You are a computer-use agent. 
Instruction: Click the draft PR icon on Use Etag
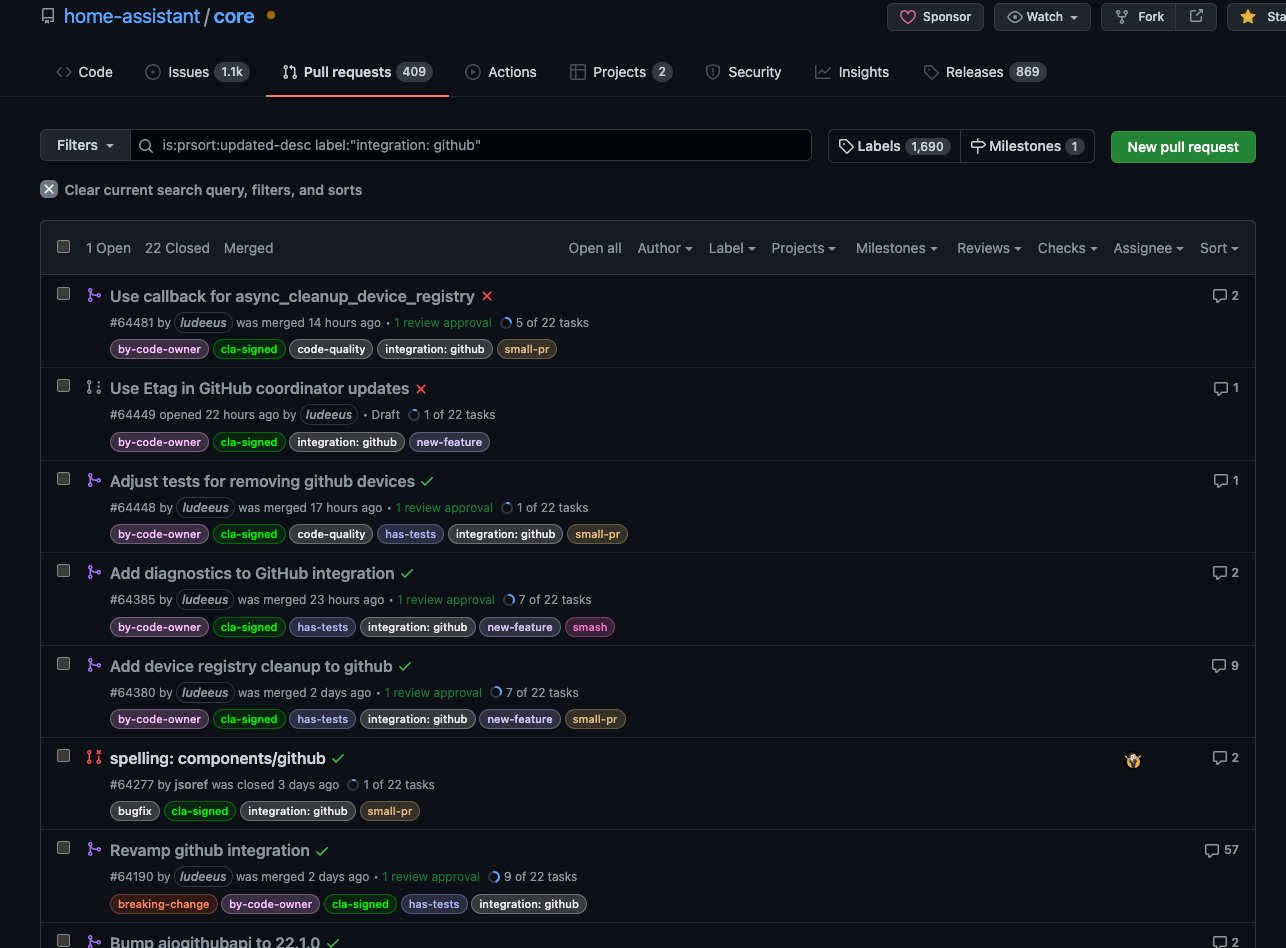coord(94,387)
